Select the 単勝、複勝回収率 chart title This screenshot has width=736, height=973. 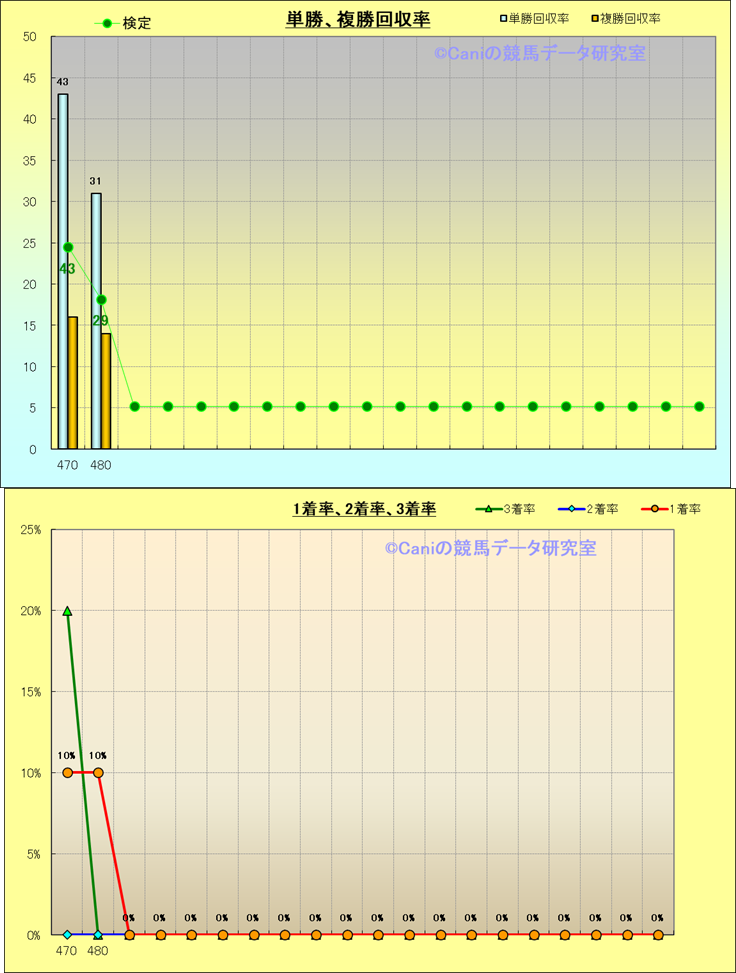click(x=357, y=20)
